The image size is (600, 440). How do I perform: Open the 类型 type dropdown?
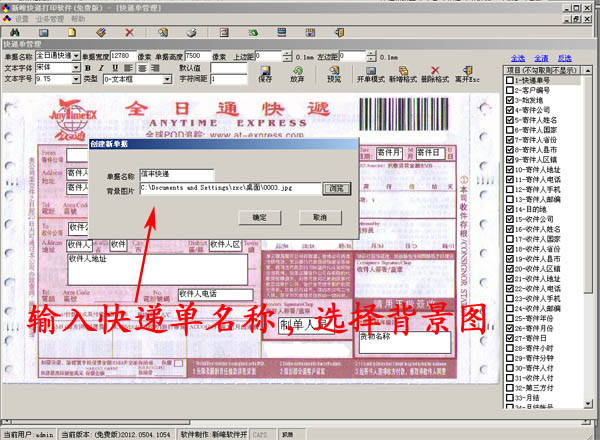click(167, 80)
